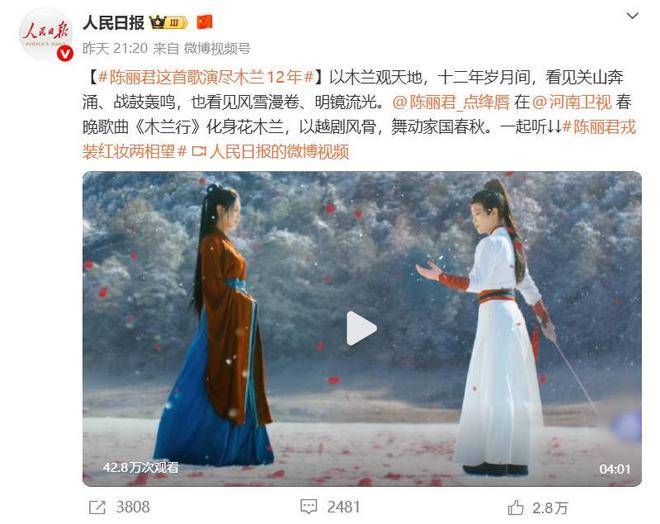Like the post with thumbs-up icon
The width and height of the screenshot is (660, 524).
[515, 507]
